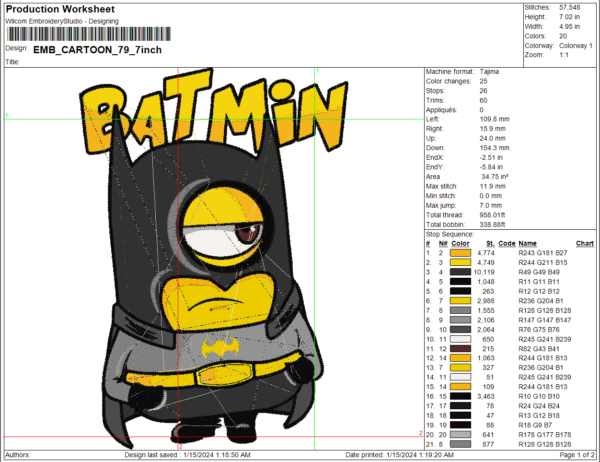Viewport: 600px width, 462px height.
Task: Click the Chart column header
Action: pyautogui.click(x=585, y=243)
